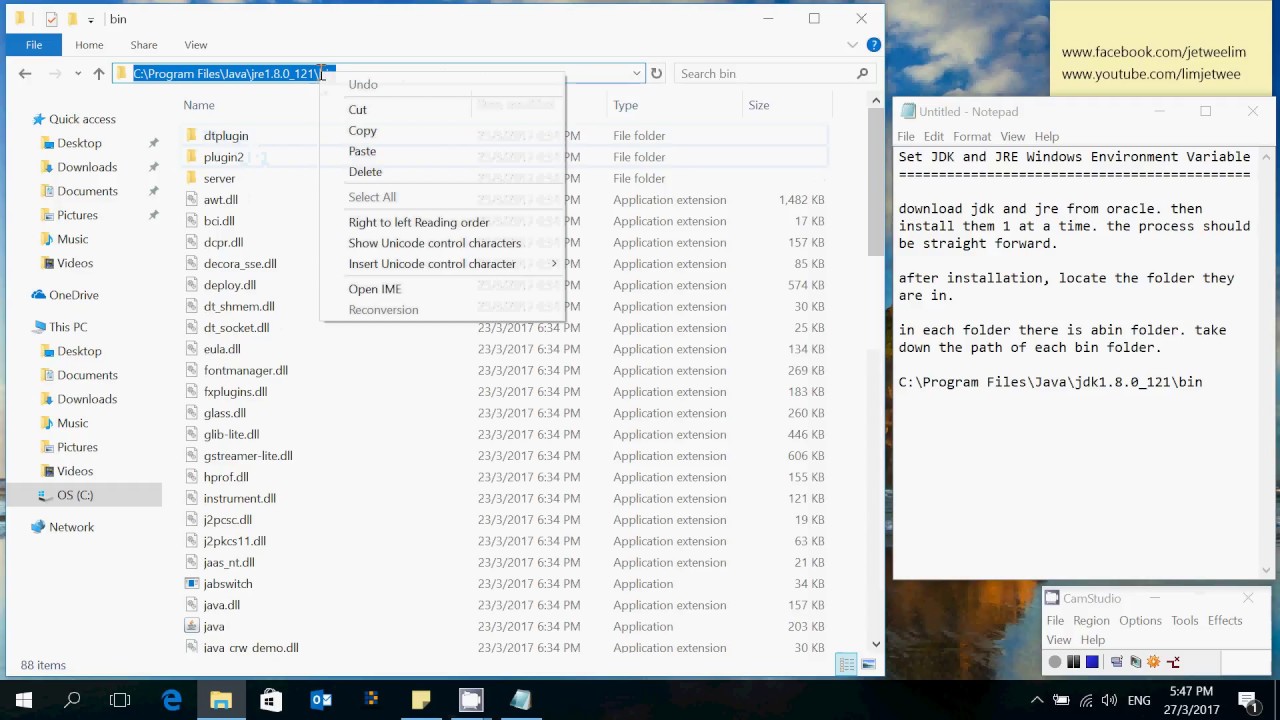Open the View ribbon tab in Explorer
1280x720 pixels.
pyautogui.click(x=196, y=45)
